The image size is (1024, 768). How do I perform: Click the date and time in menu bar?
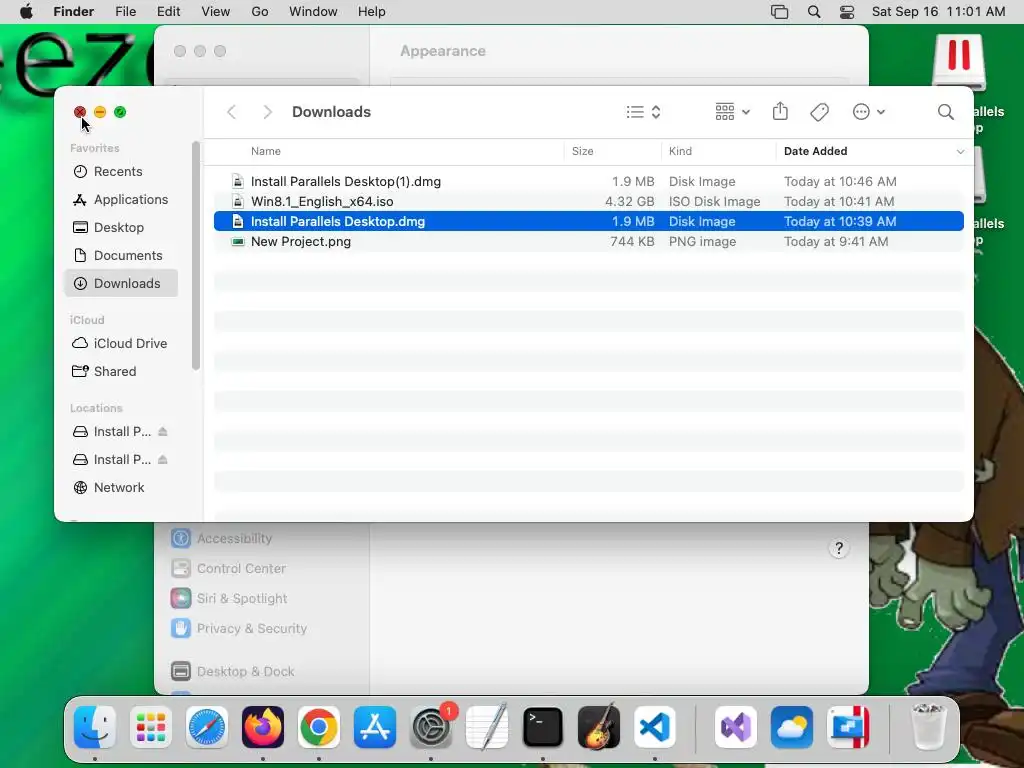(938, 12)
